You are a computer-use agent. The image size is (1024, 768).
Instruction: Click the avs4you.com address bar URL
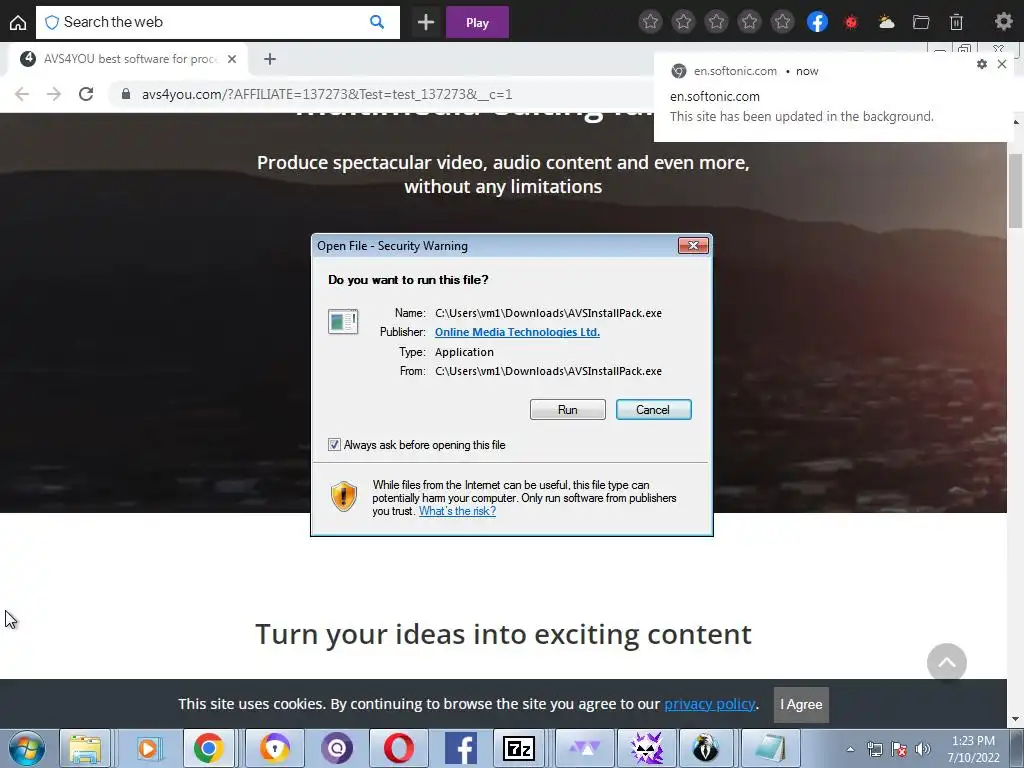point(327,94)
